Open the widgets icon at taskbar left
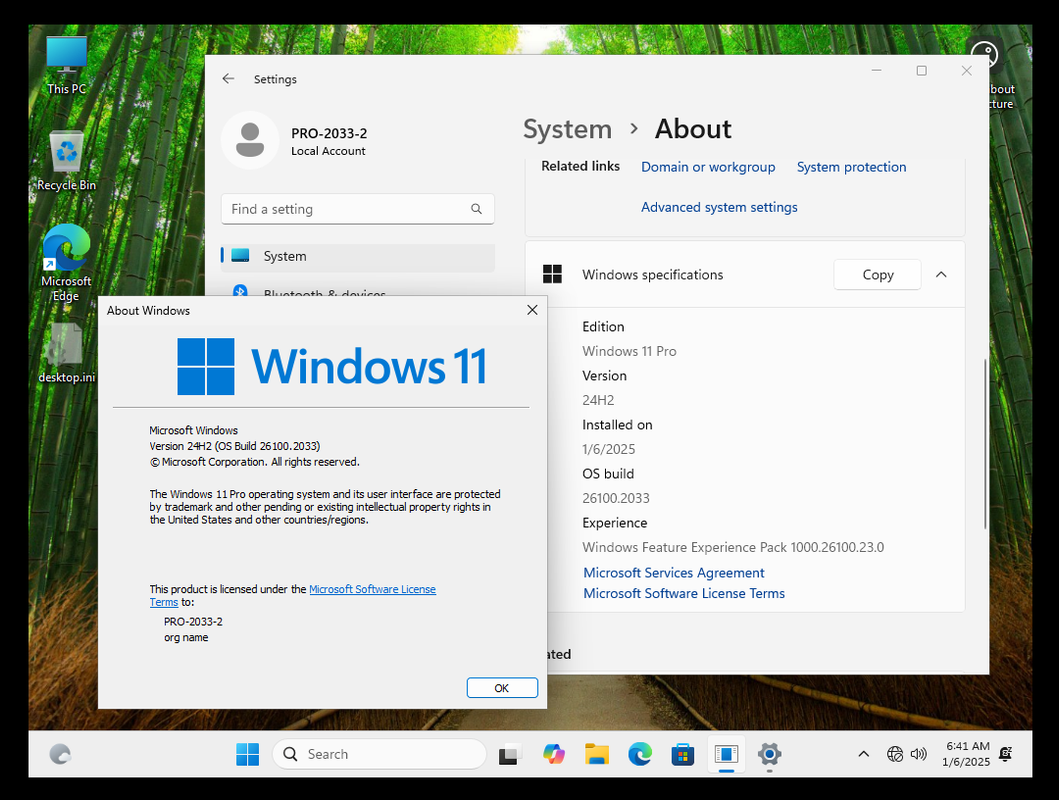The width and height of the screenshot is (1059, 800). point(60,754)
